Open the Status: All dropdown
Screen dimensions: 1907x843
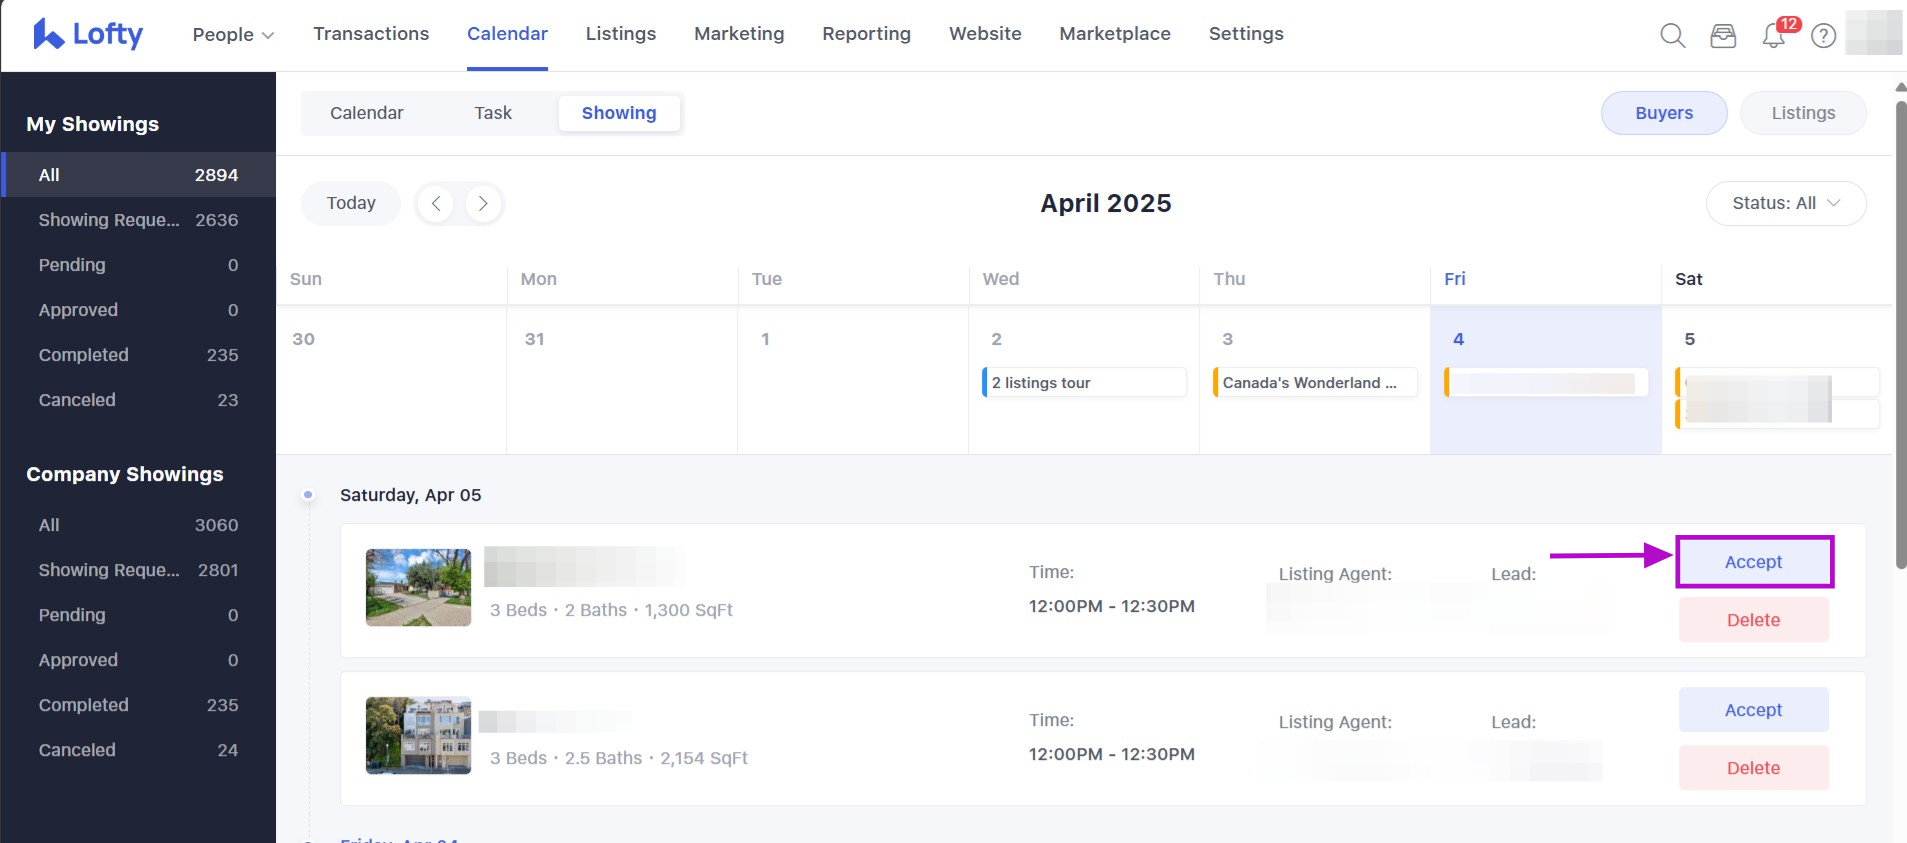[x=1786, y=203]
